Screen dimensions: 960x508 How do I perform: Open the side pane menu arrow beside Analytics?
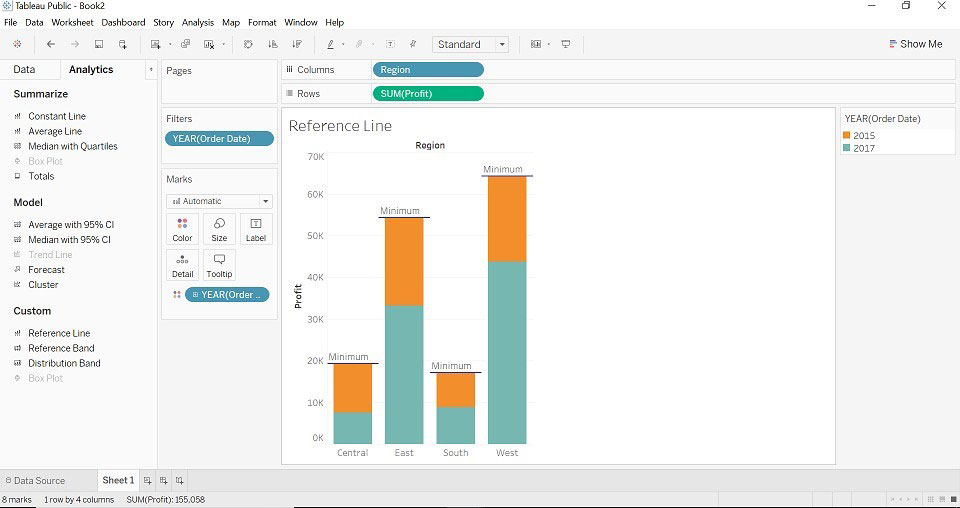click(151, 70)
